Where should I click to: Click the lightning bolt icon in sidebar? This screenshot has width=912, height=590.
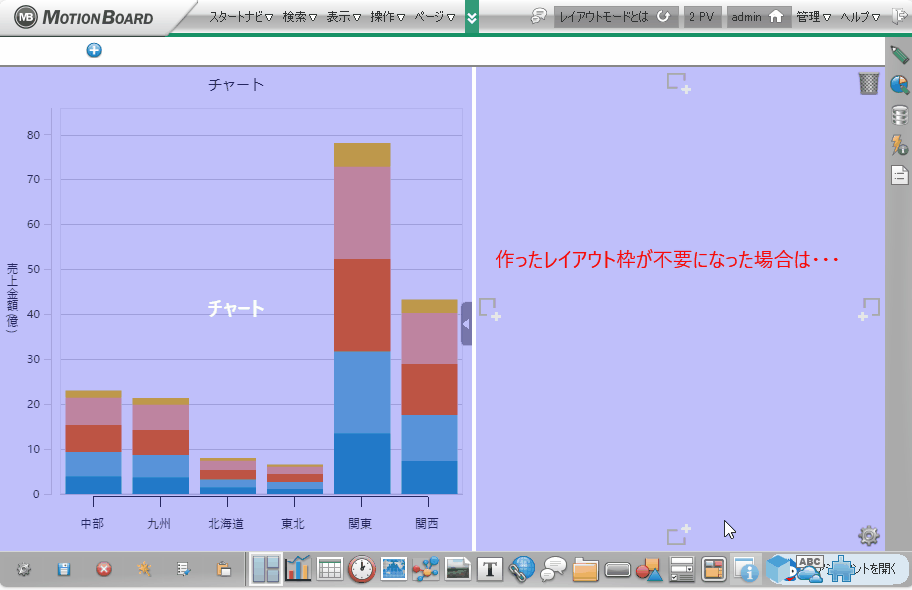point(899,145)
